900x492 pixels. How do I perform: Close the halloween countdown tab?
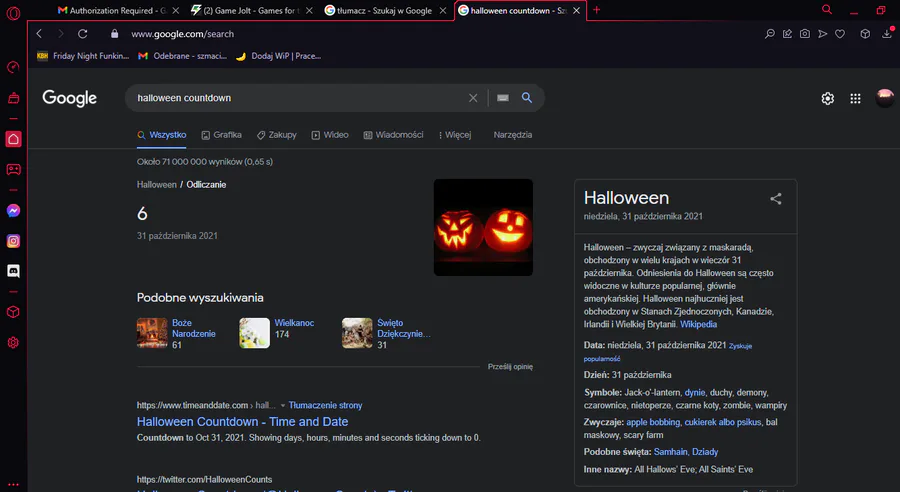coord(576,10)
